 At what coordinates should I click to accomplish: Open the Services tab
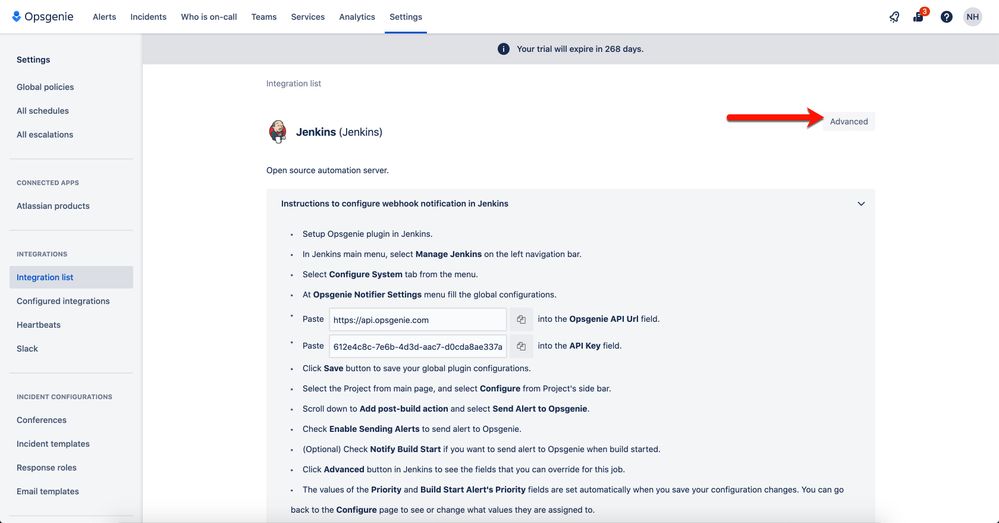(308, 17)
